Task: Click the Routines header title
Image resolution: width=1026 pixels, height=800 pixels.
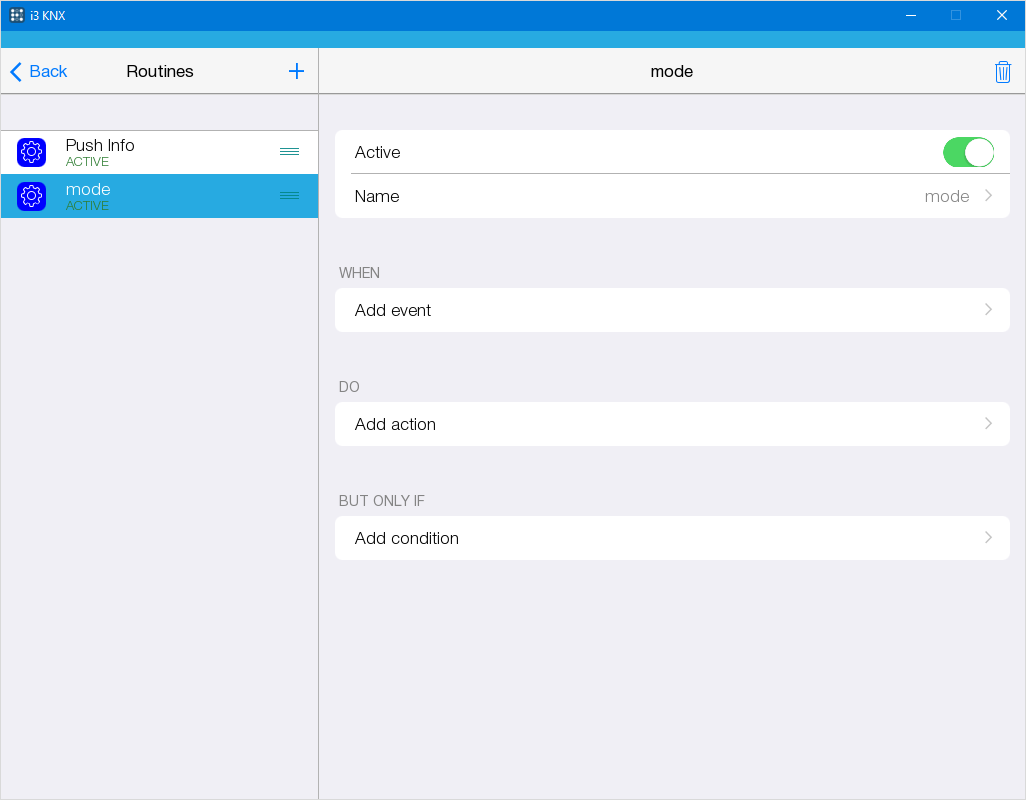Action: 159,71
